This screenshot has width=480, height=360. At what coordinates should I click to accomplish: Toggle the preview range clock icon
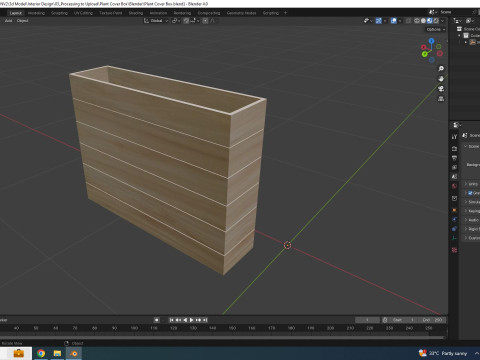click(385, 320)
